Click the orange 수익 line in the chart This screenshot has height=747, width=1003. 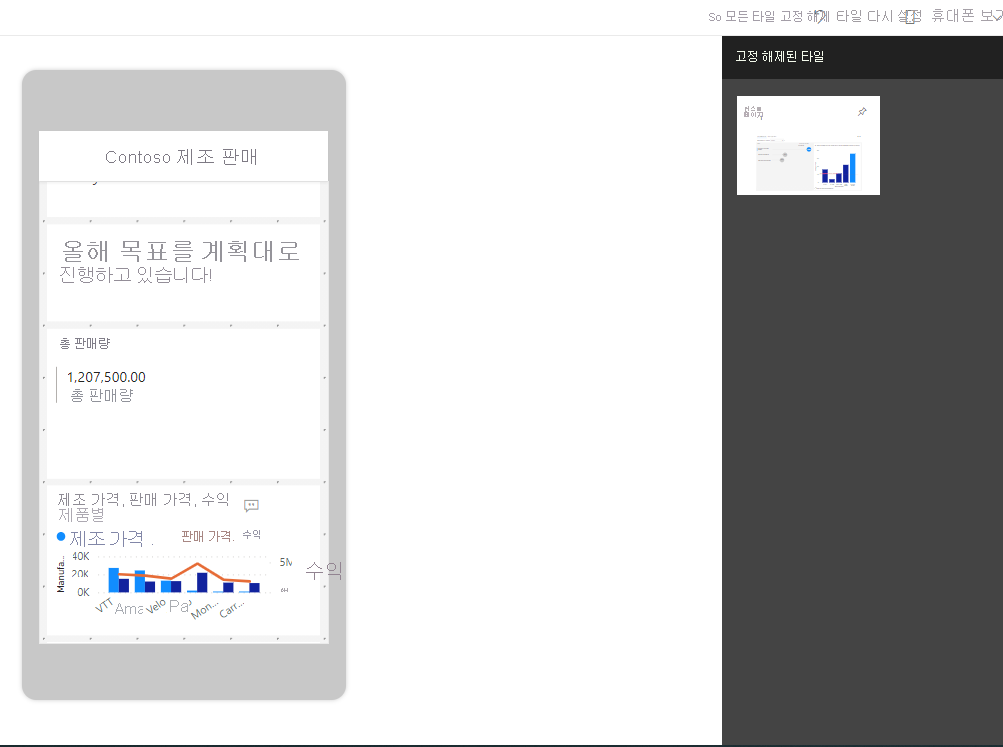point(198,565)
